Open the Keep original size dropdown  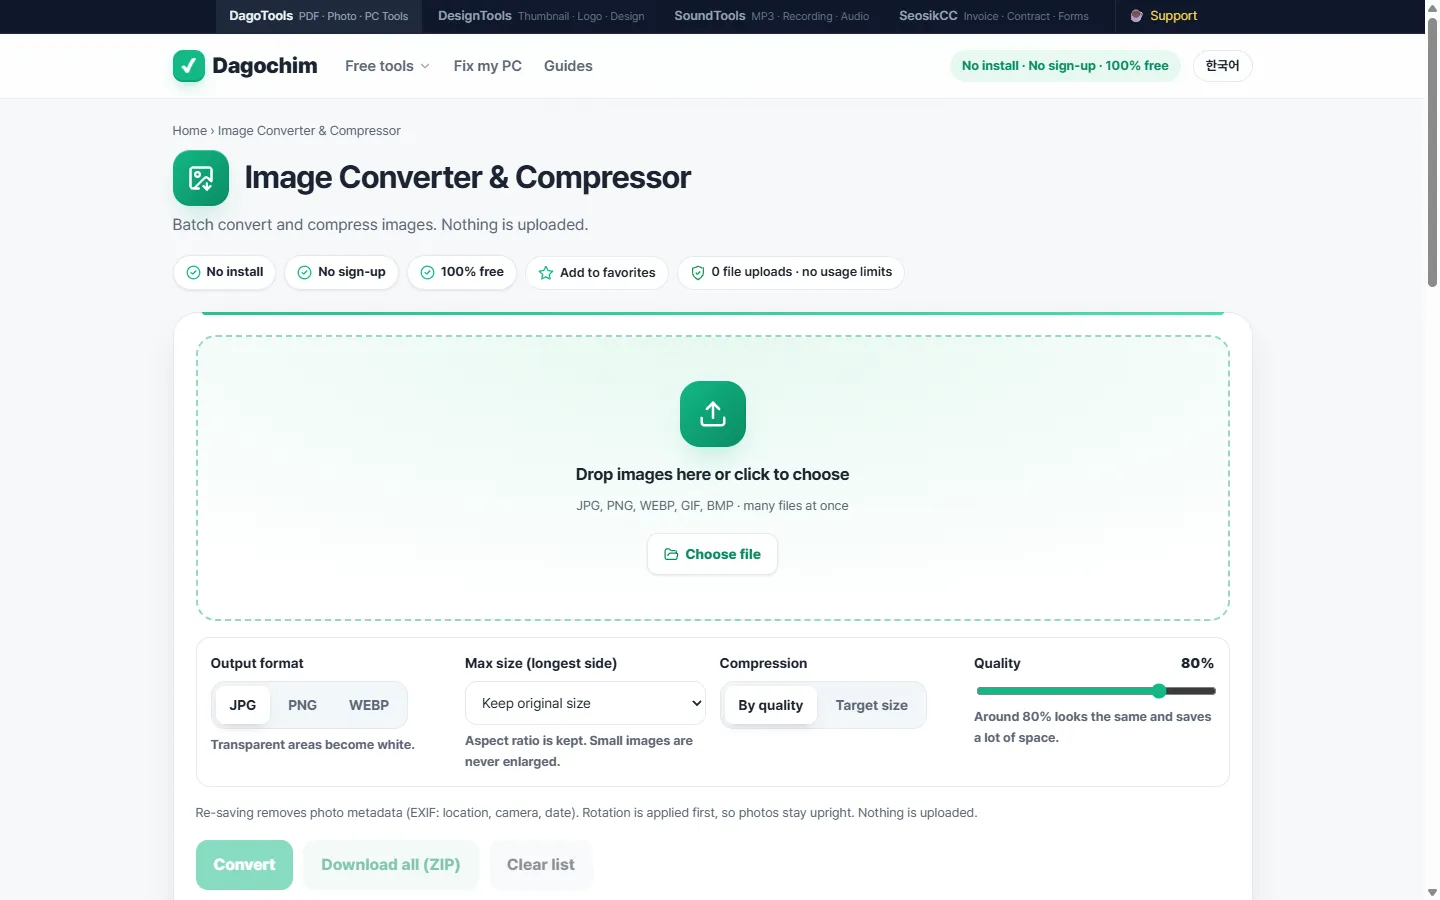point(585,703)
